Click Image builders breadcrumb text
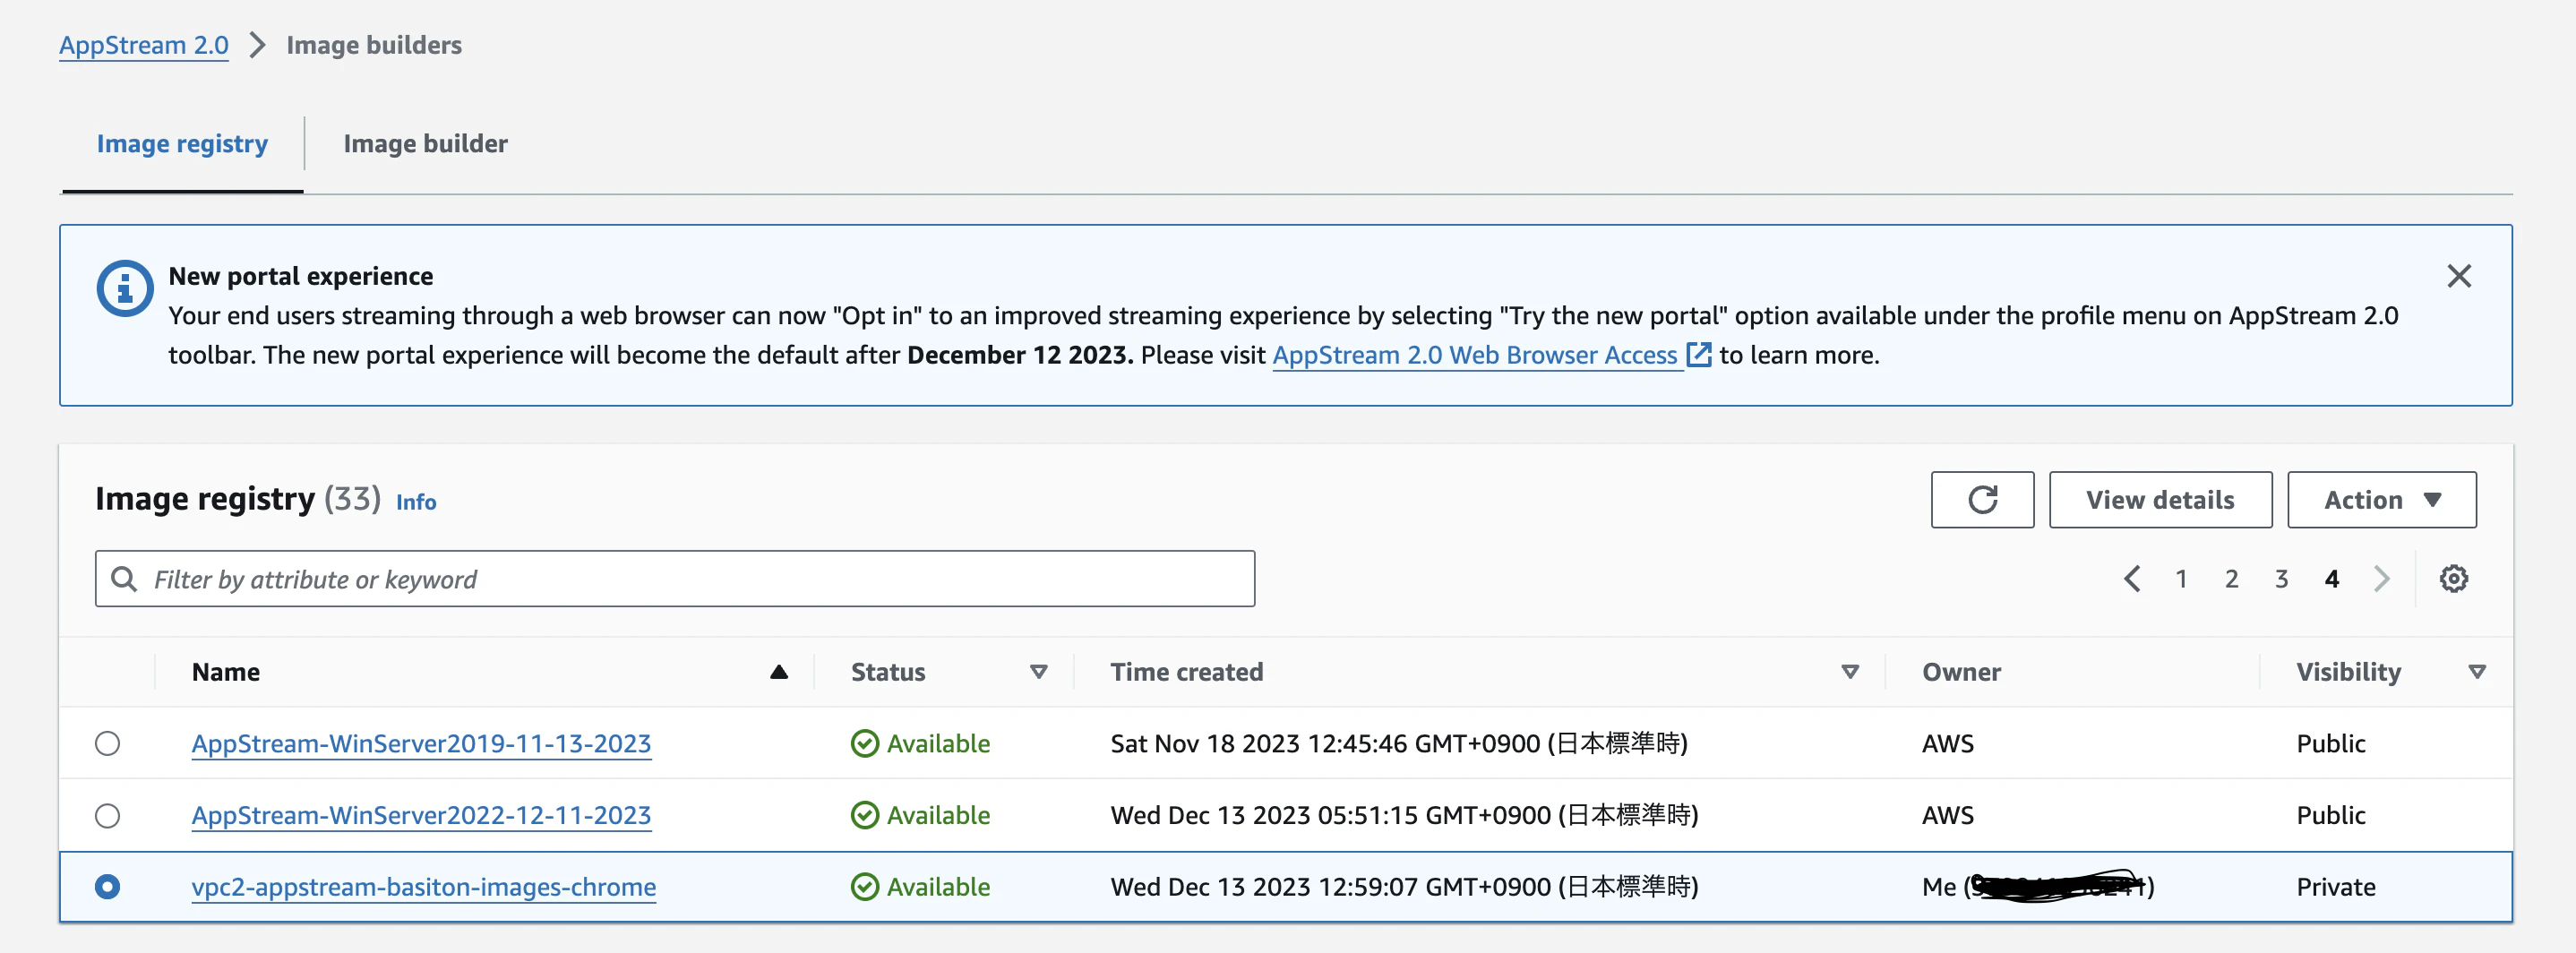 tap(374, 45)
